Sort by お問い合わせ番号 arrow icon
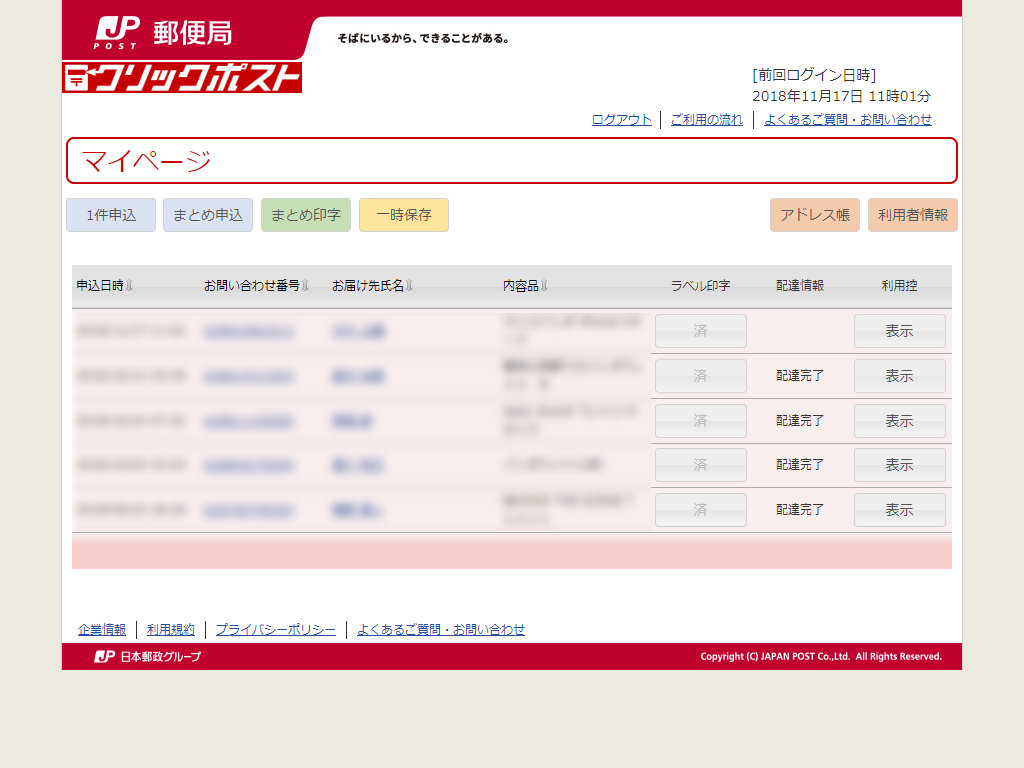 pyautogui.click(x=305, y=285)
